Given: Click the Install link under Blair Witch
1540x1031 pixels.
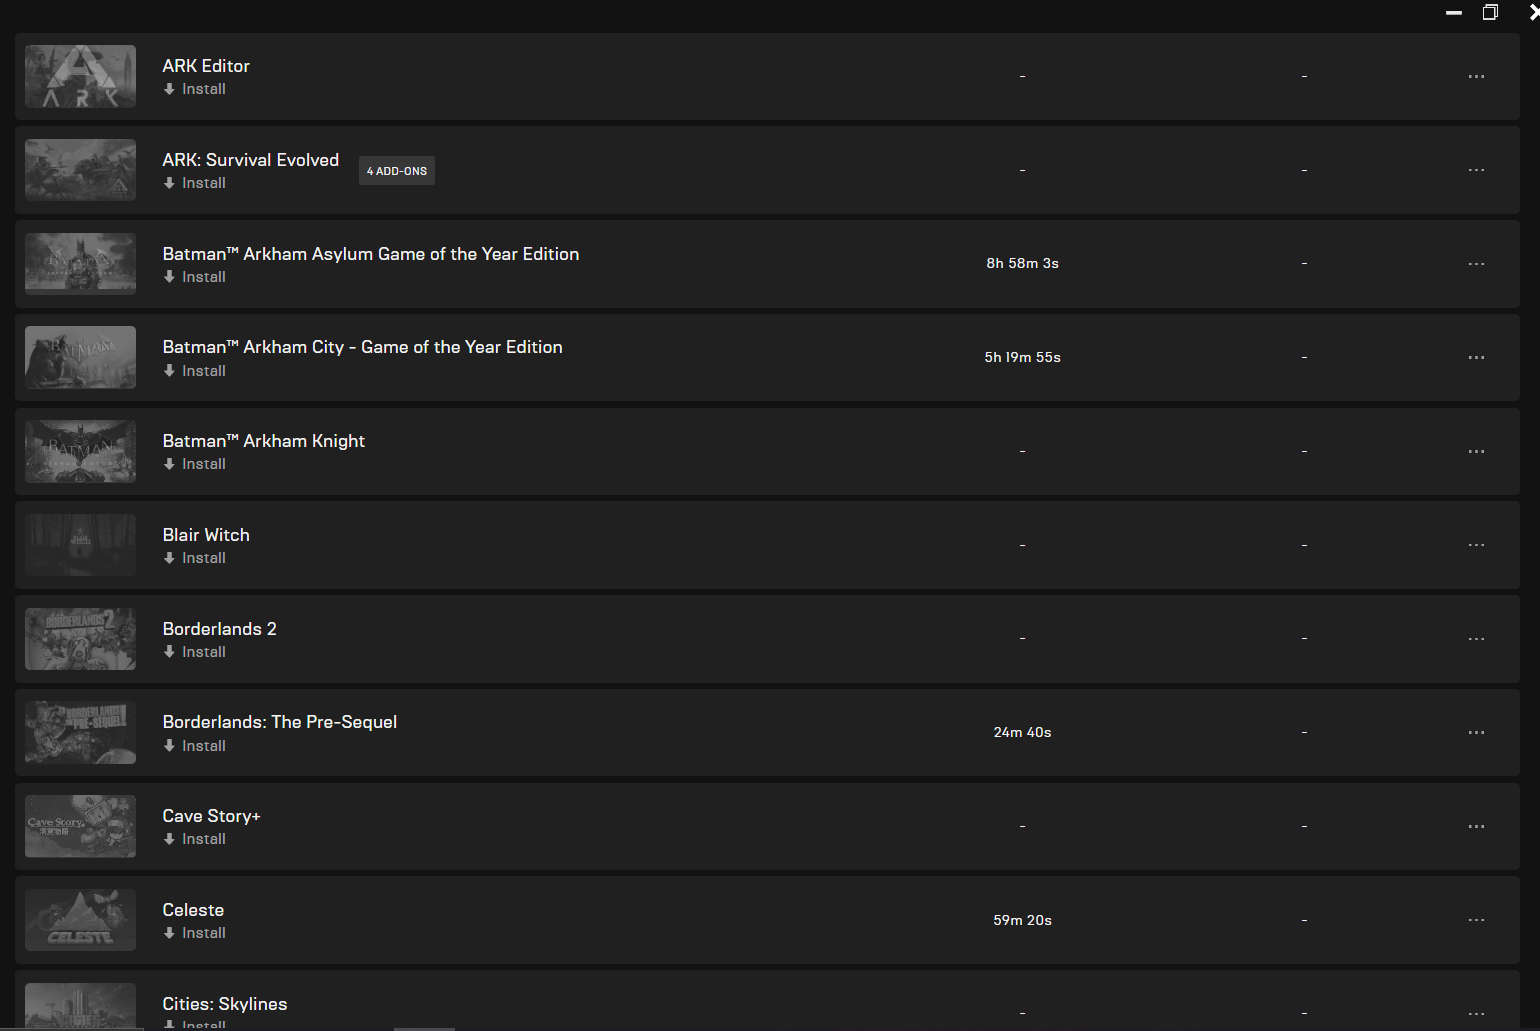Looking at the screenshot, I should click(195, 558).
